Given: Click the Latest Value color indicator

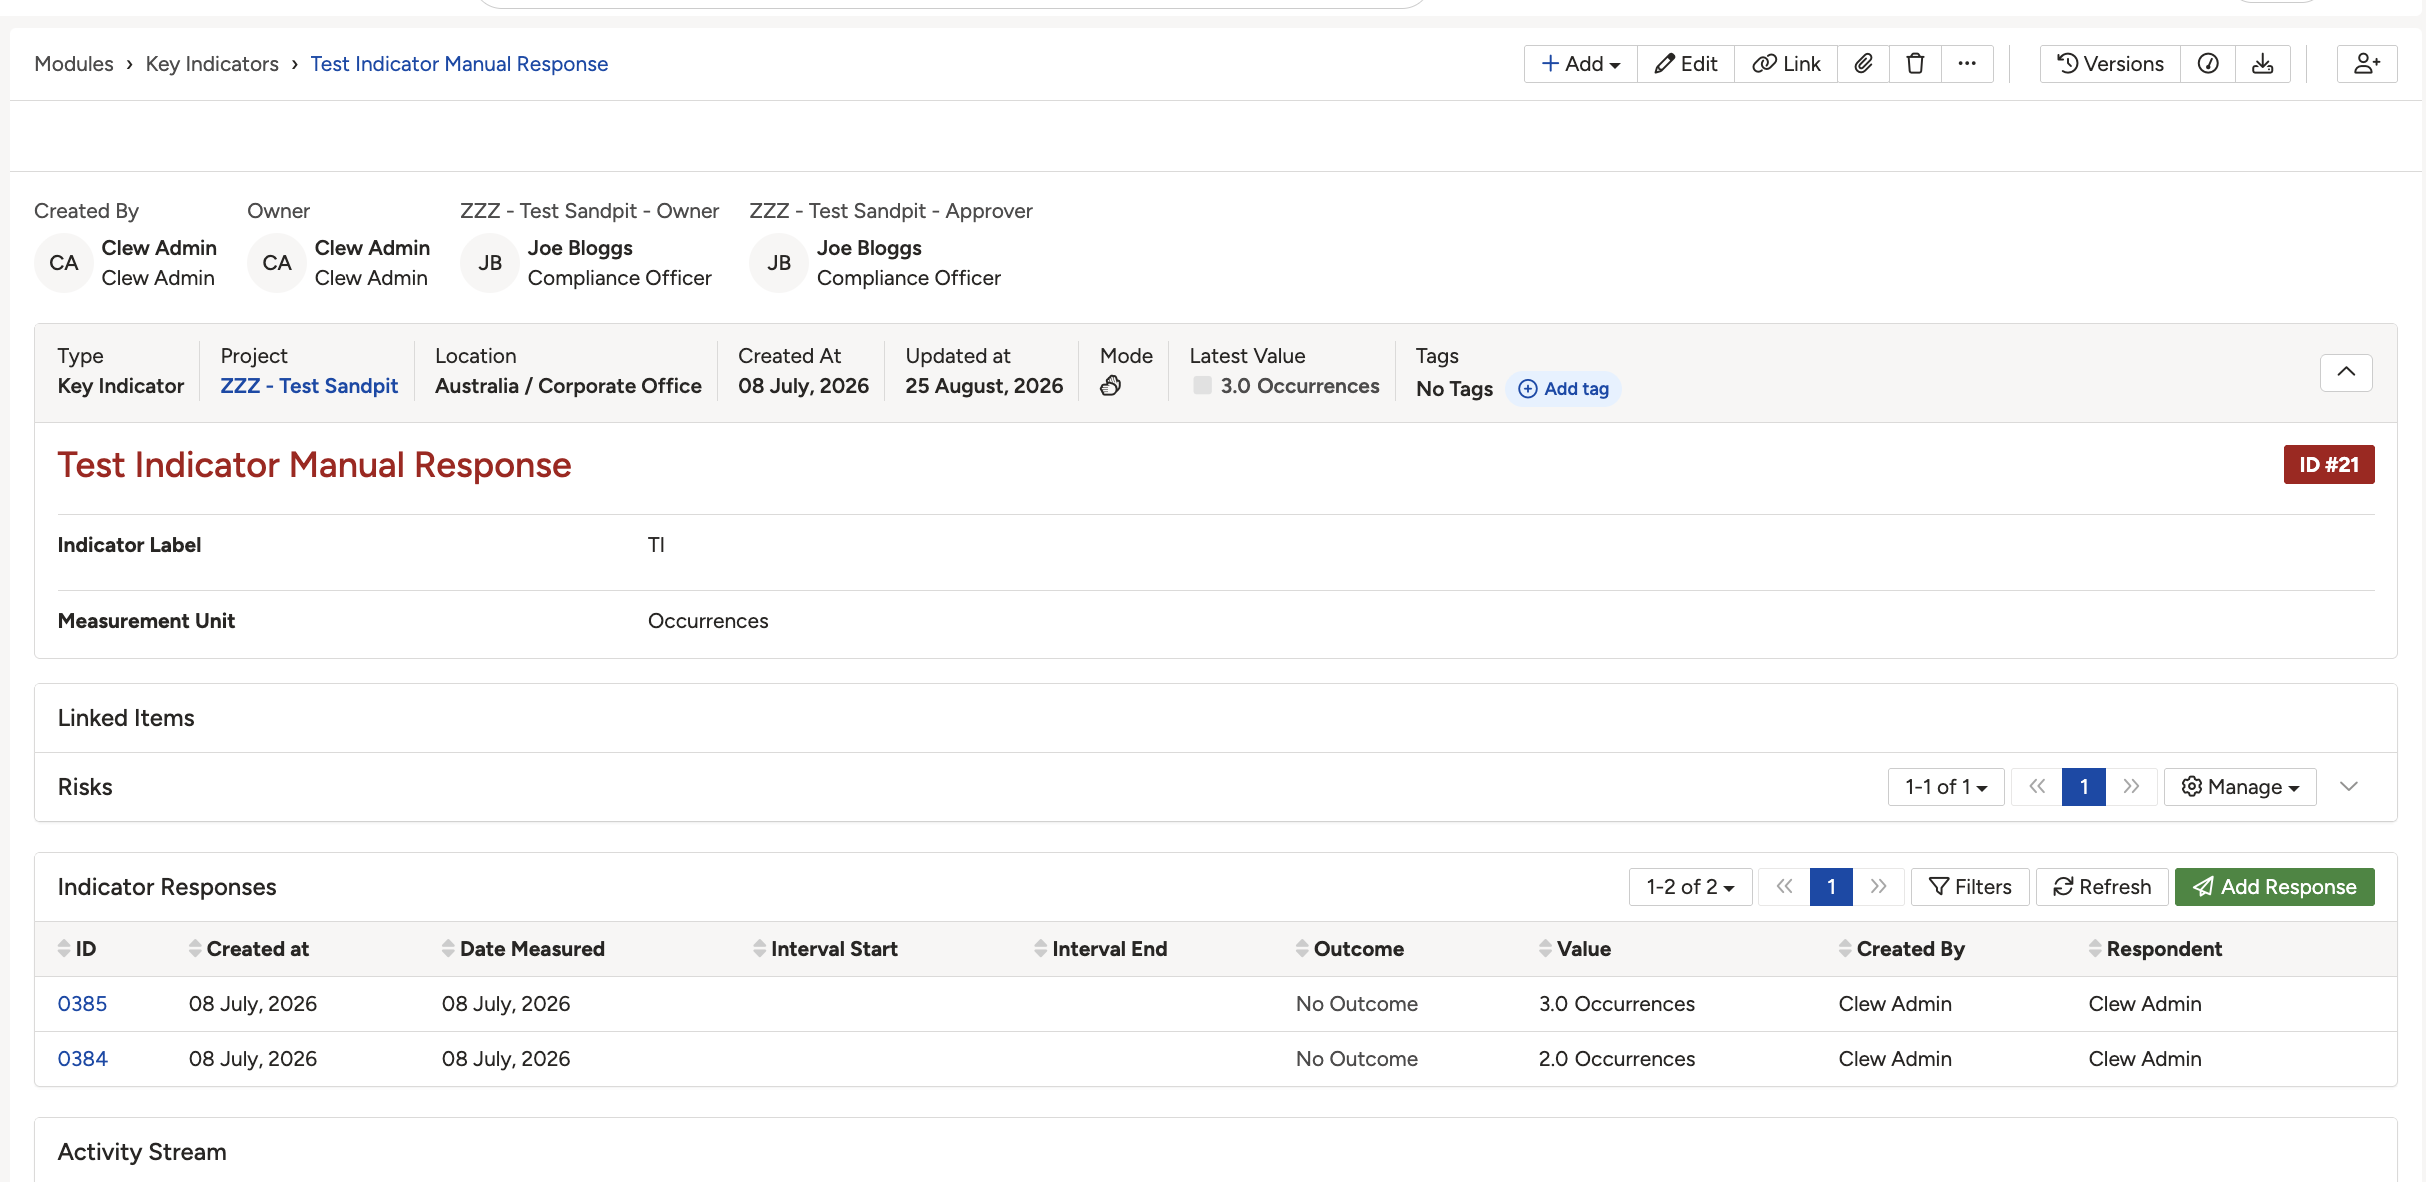Looking at the screenshot, I should coord(1202,385).
